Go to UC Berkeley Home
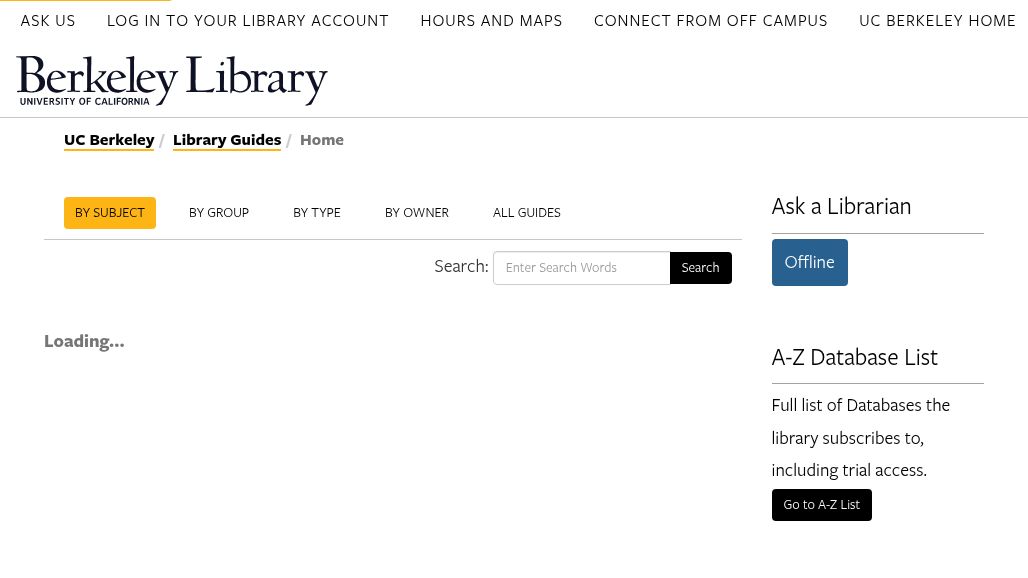 pos(937,21)
